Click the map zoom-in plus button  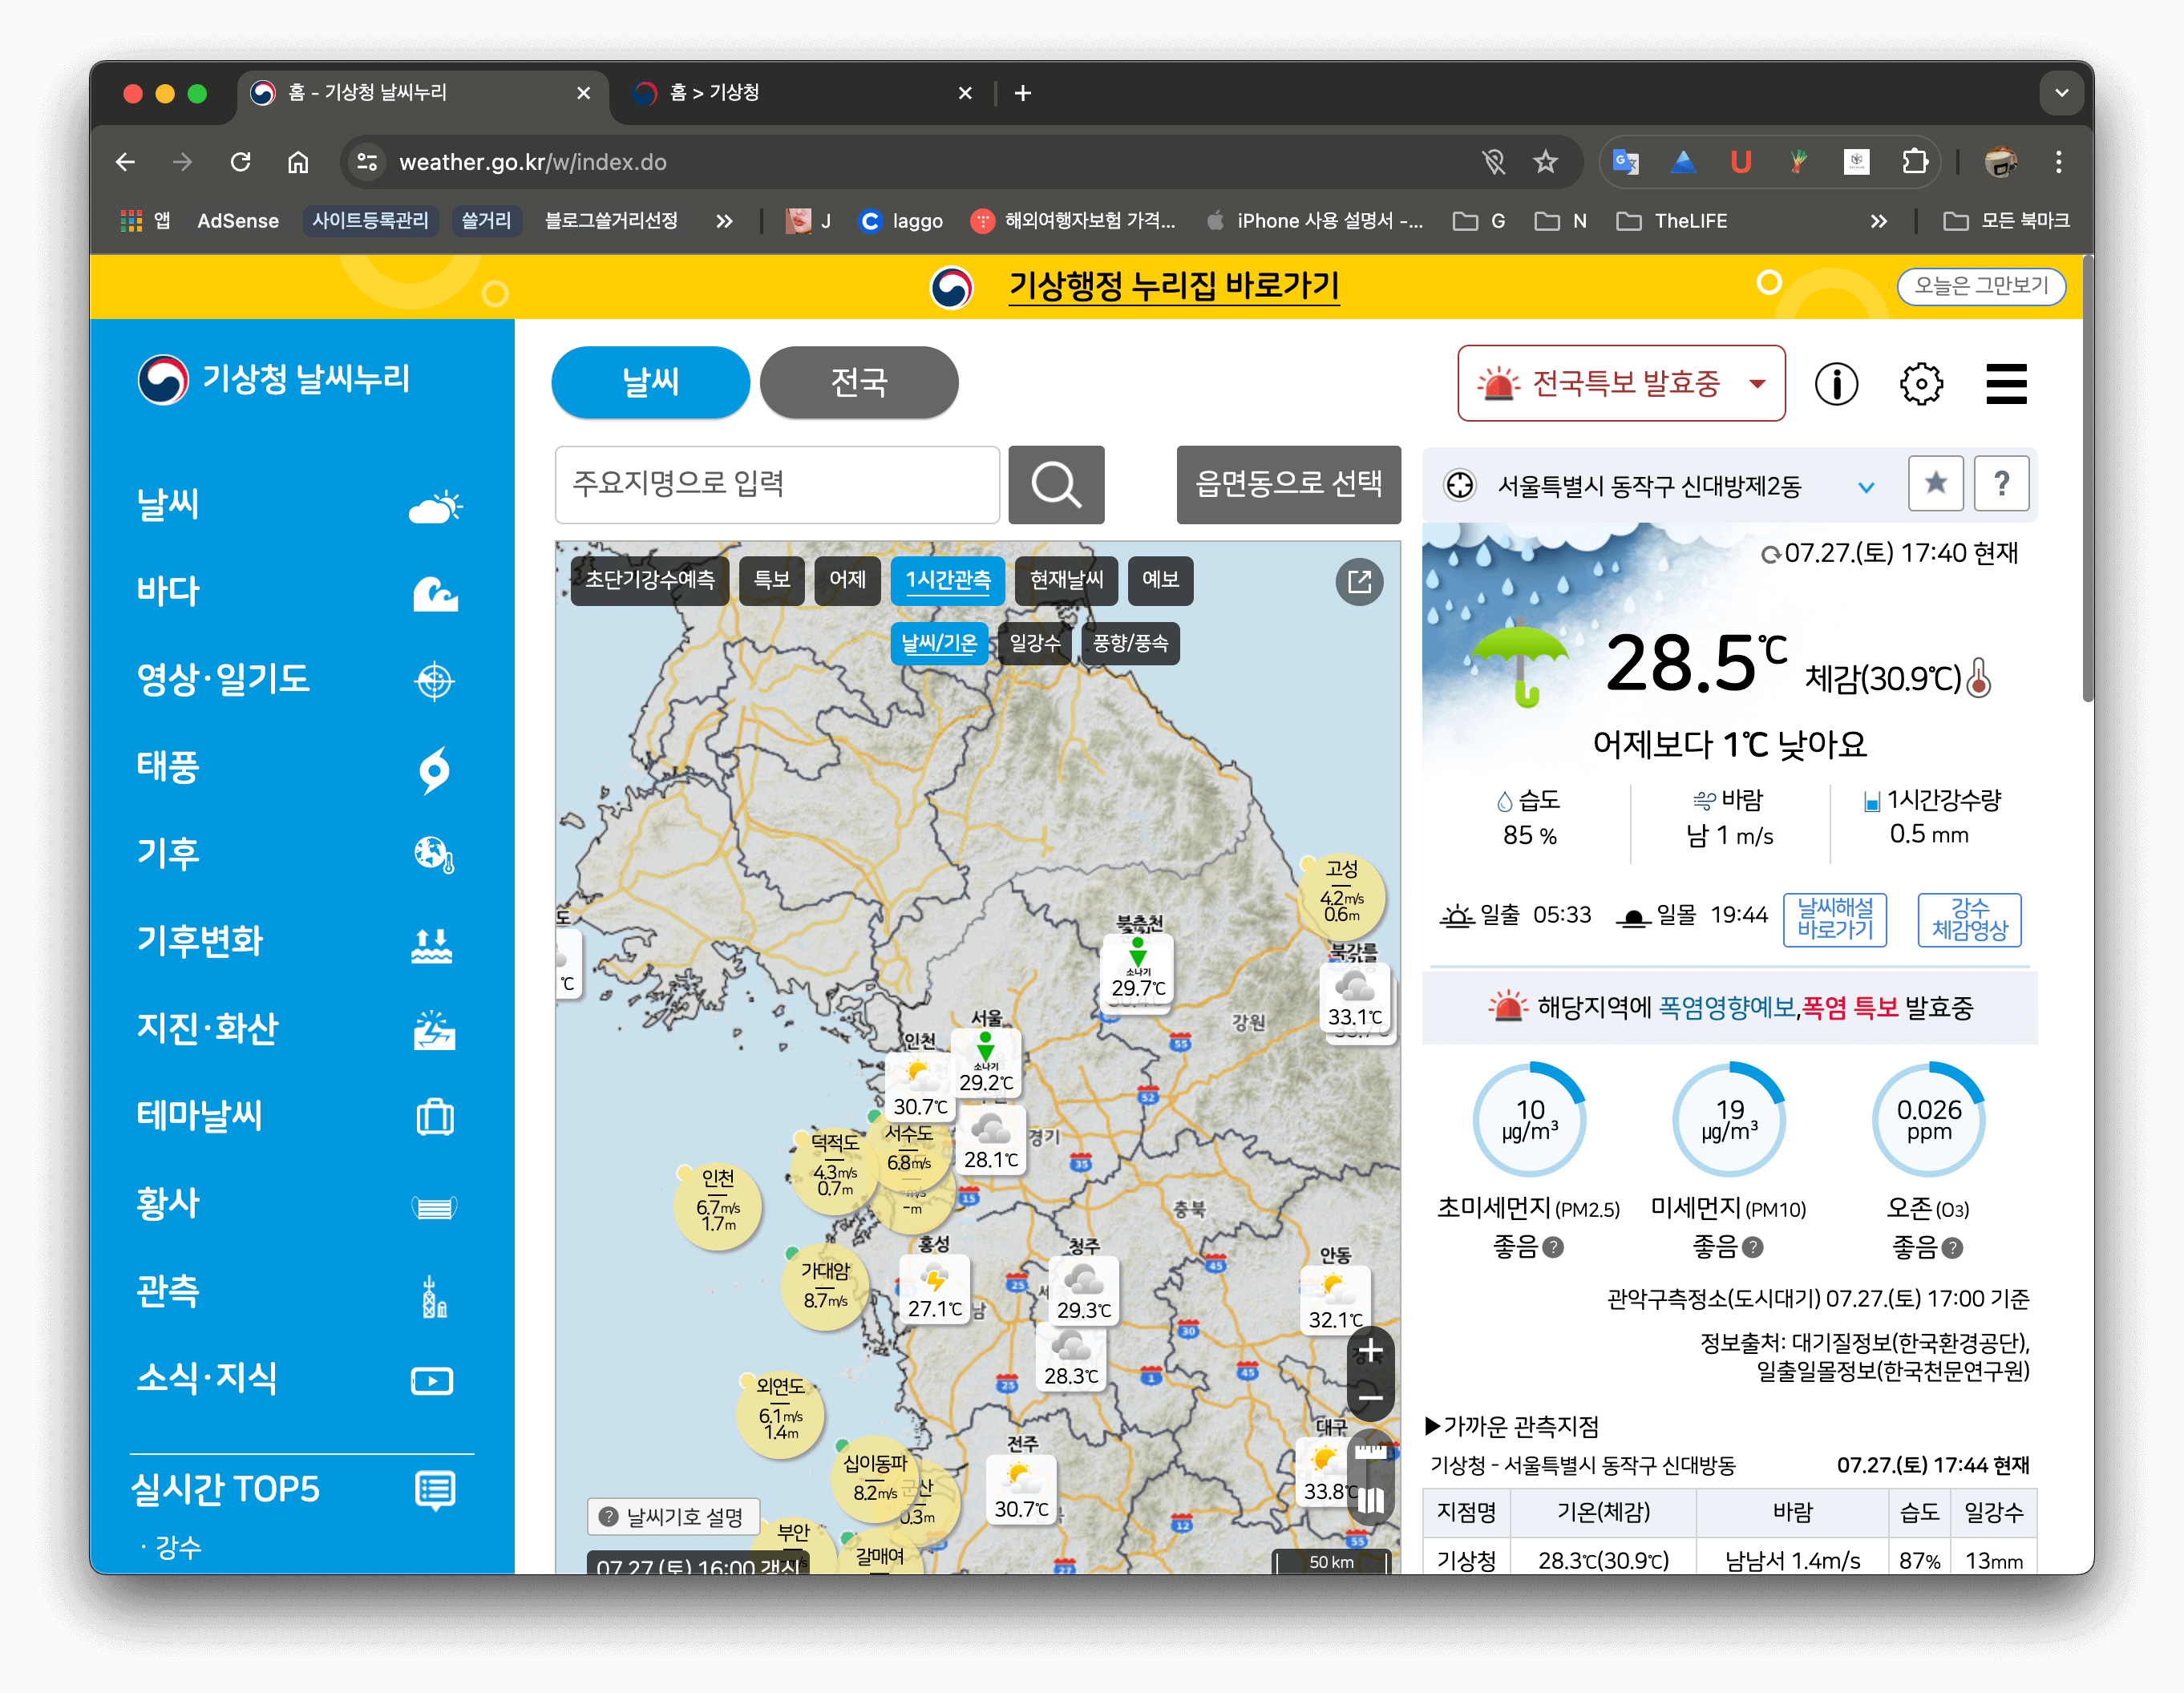click(x=1370, y=1351)
